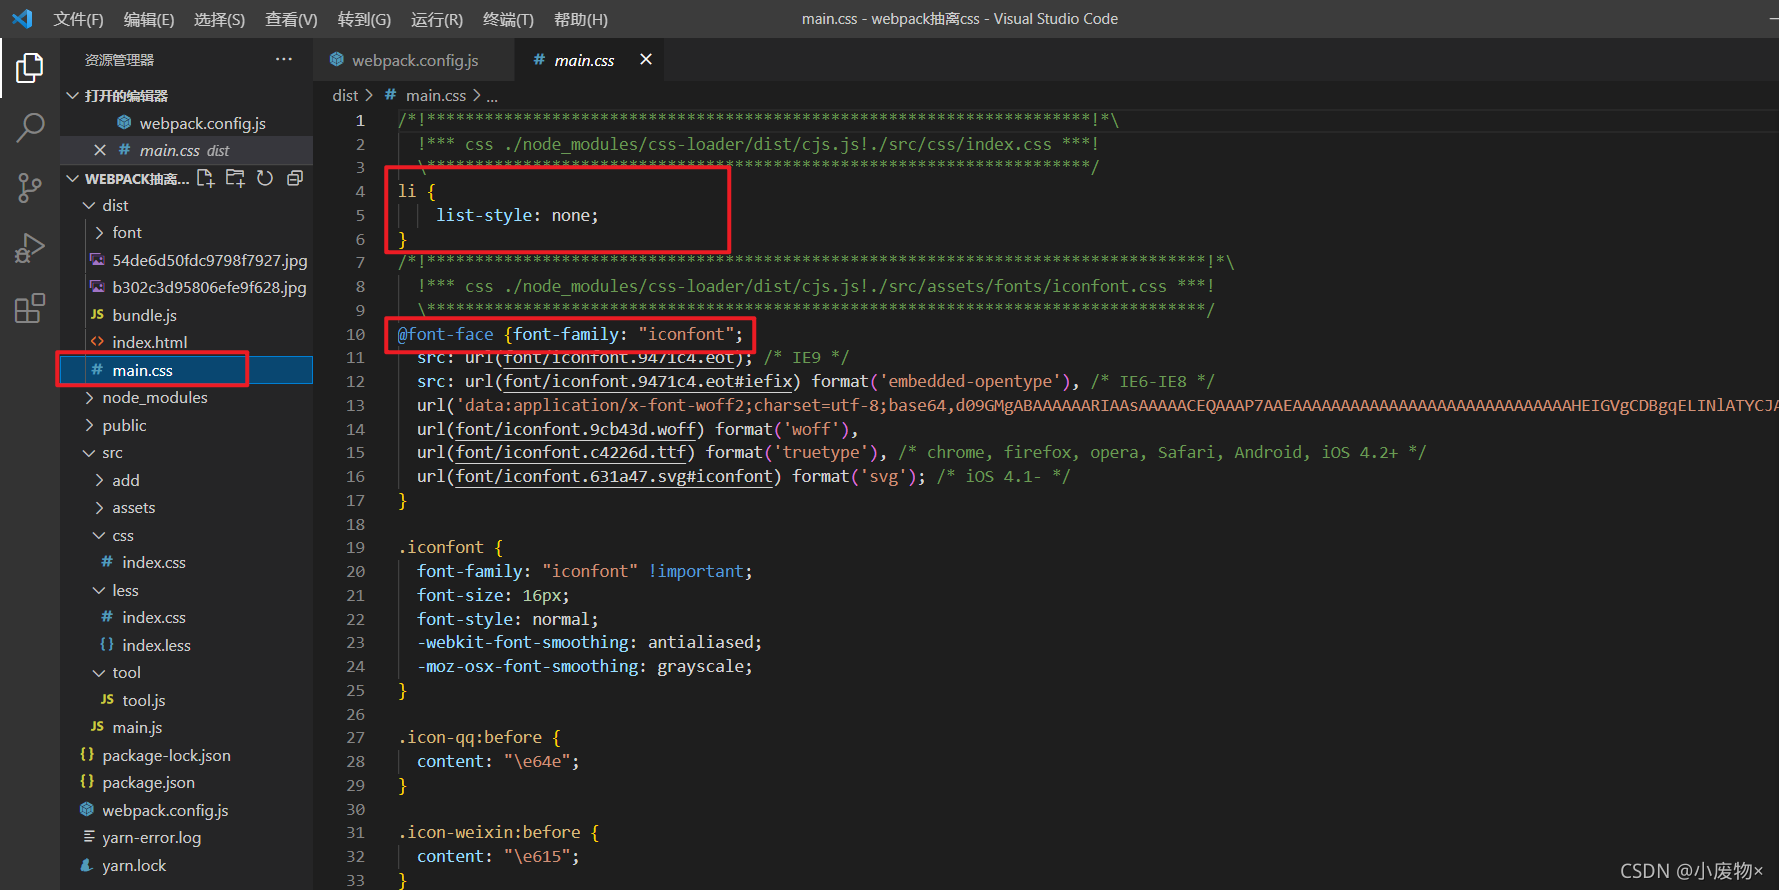The height and width of the screenshot is (890, 1779).
Task: Open the 运行(R) menu
Action: pyautogui.click(x=437, y=19)
